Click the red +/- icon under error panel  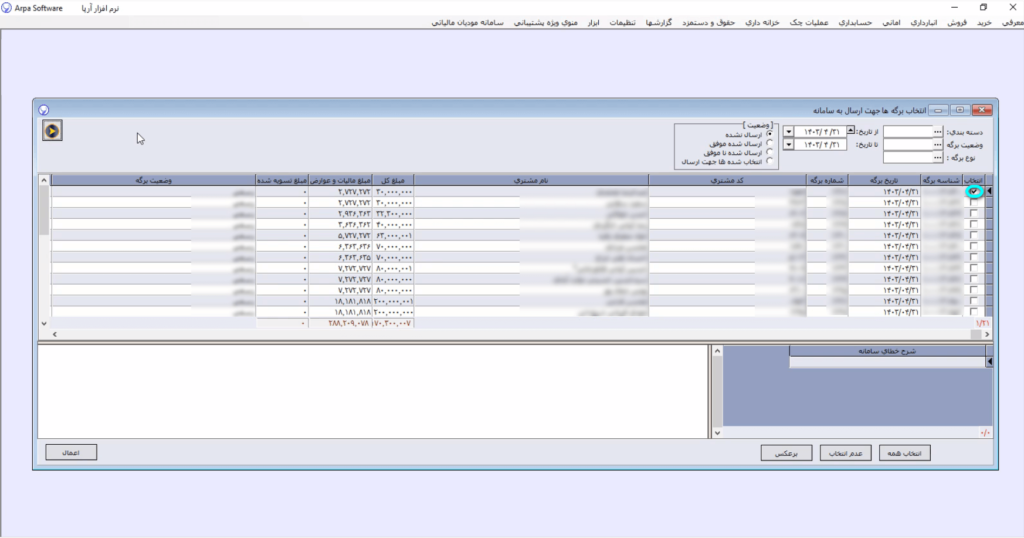[x=985, y=433]
